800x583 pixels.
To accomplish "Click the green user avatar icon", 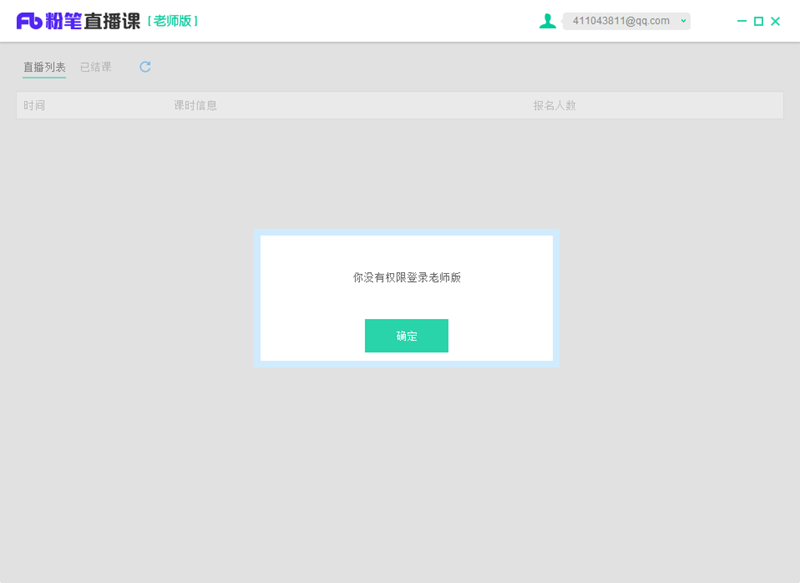I will (547, 20).
